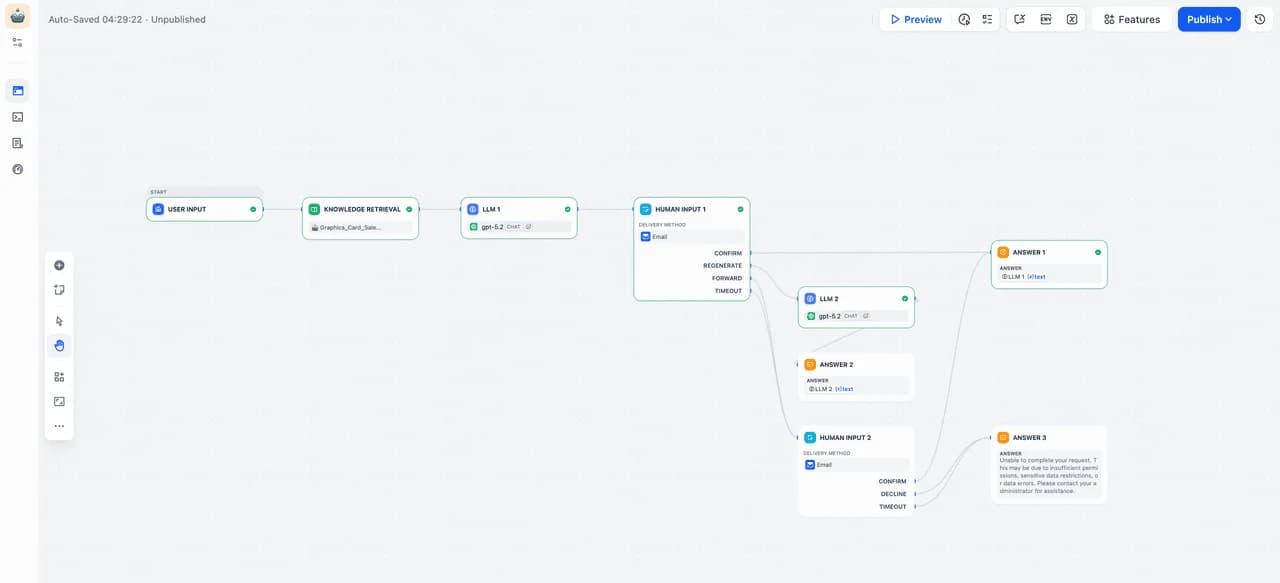Click the Knowledge Retrieval node green icon
Viewport: 1280px width, 583px height.
coord(314,209)
